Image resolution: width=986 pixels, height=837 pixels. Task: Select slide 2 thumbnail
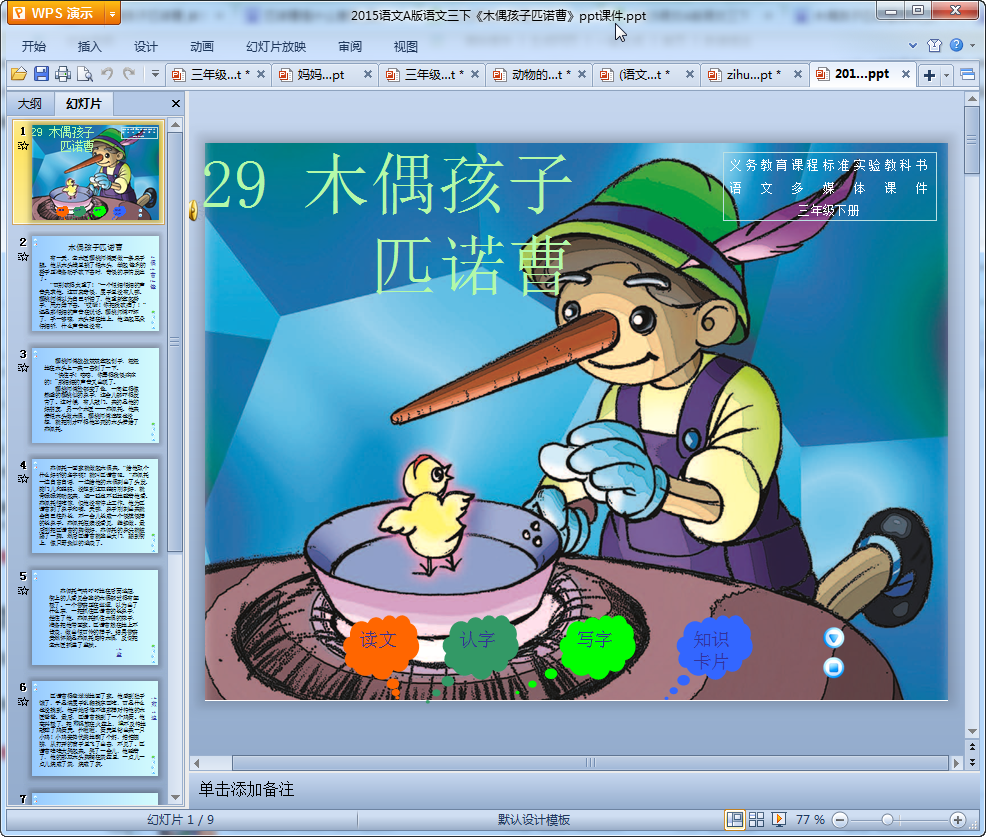[x=95, y=284]
